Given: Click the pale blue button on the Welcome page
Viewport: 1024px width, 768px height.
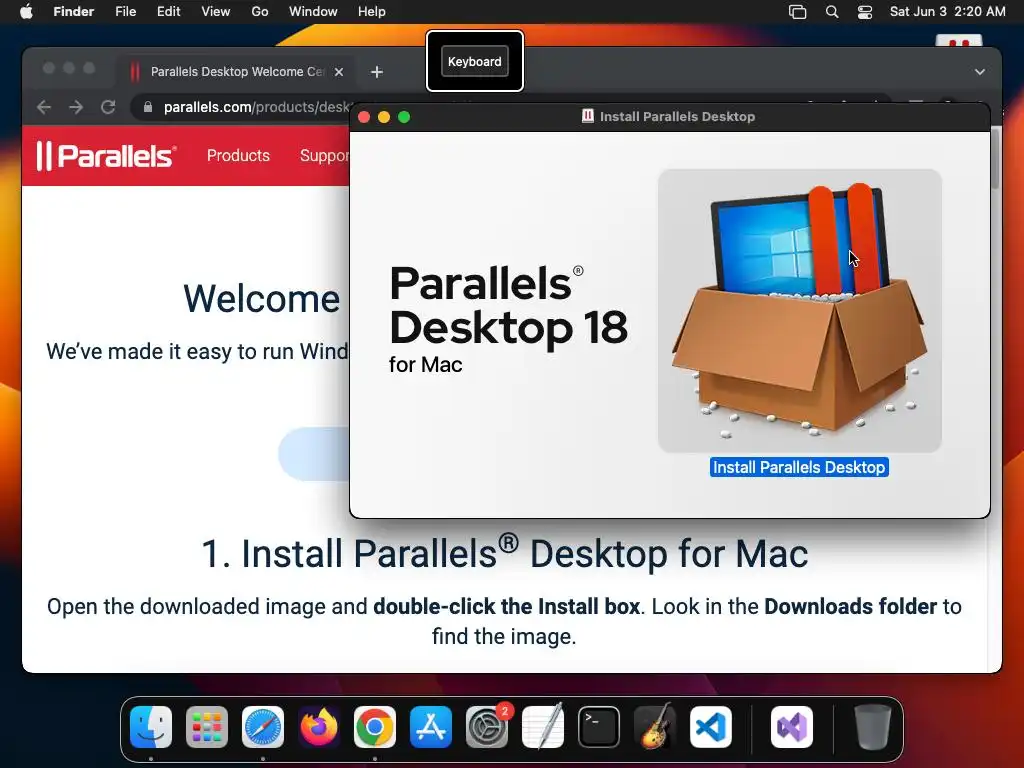Looking at the screenshot, I should click(x=314, y=455).
